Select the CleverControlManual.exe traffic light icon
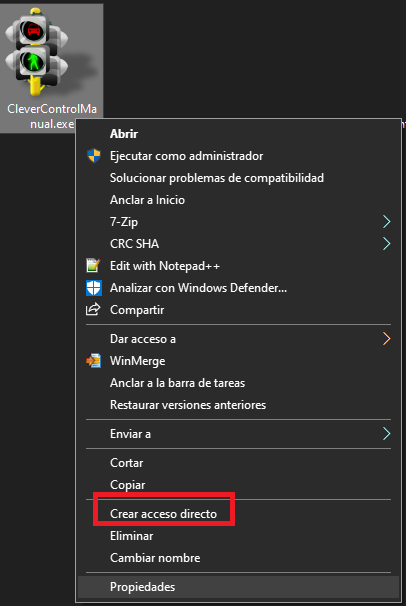The image size is (406, 606). [37, 51]
